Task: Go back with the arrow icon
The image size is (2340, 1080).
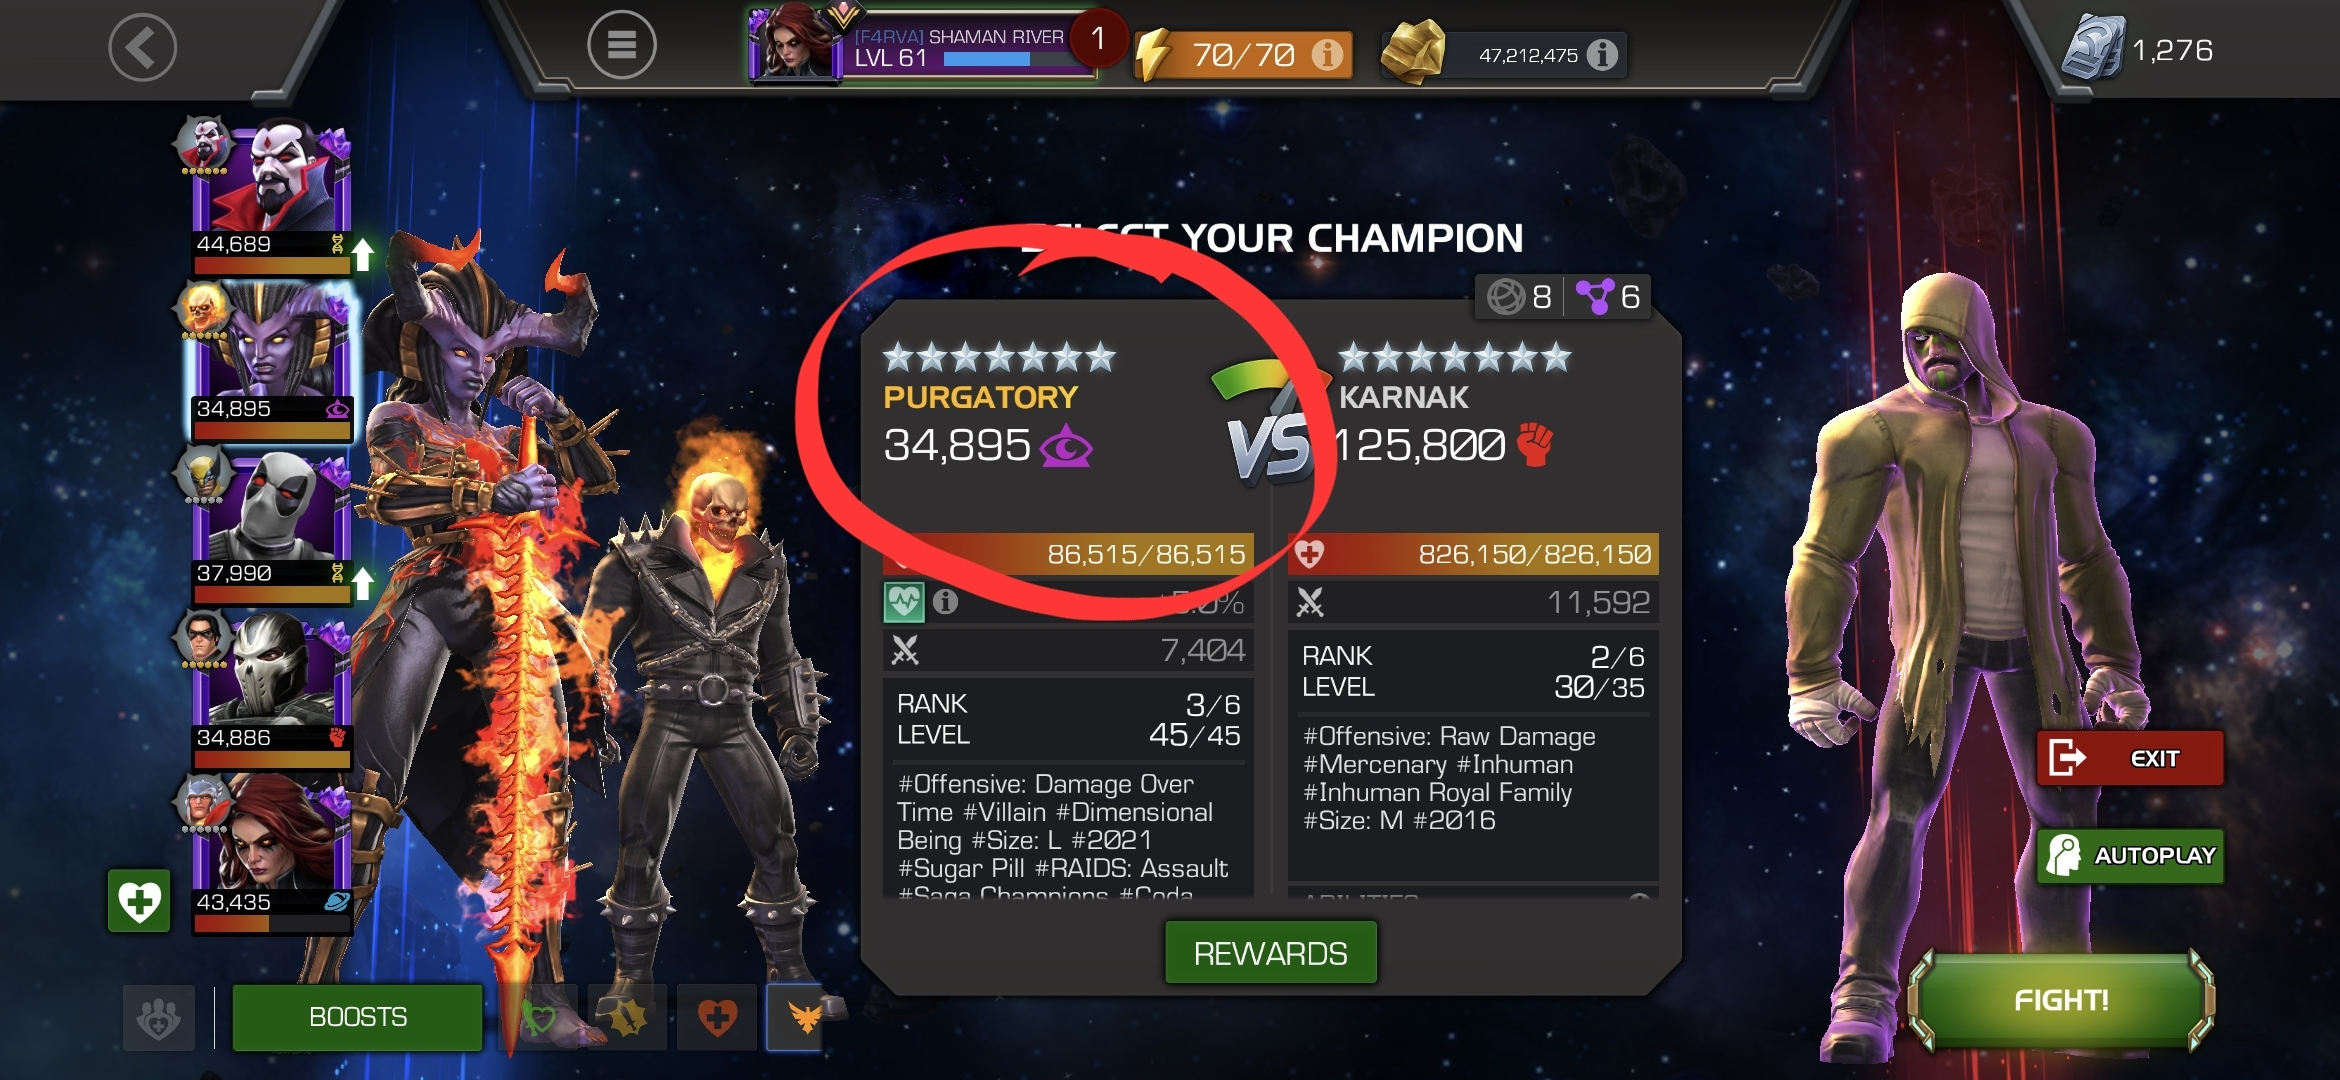Action: (142, 47)
